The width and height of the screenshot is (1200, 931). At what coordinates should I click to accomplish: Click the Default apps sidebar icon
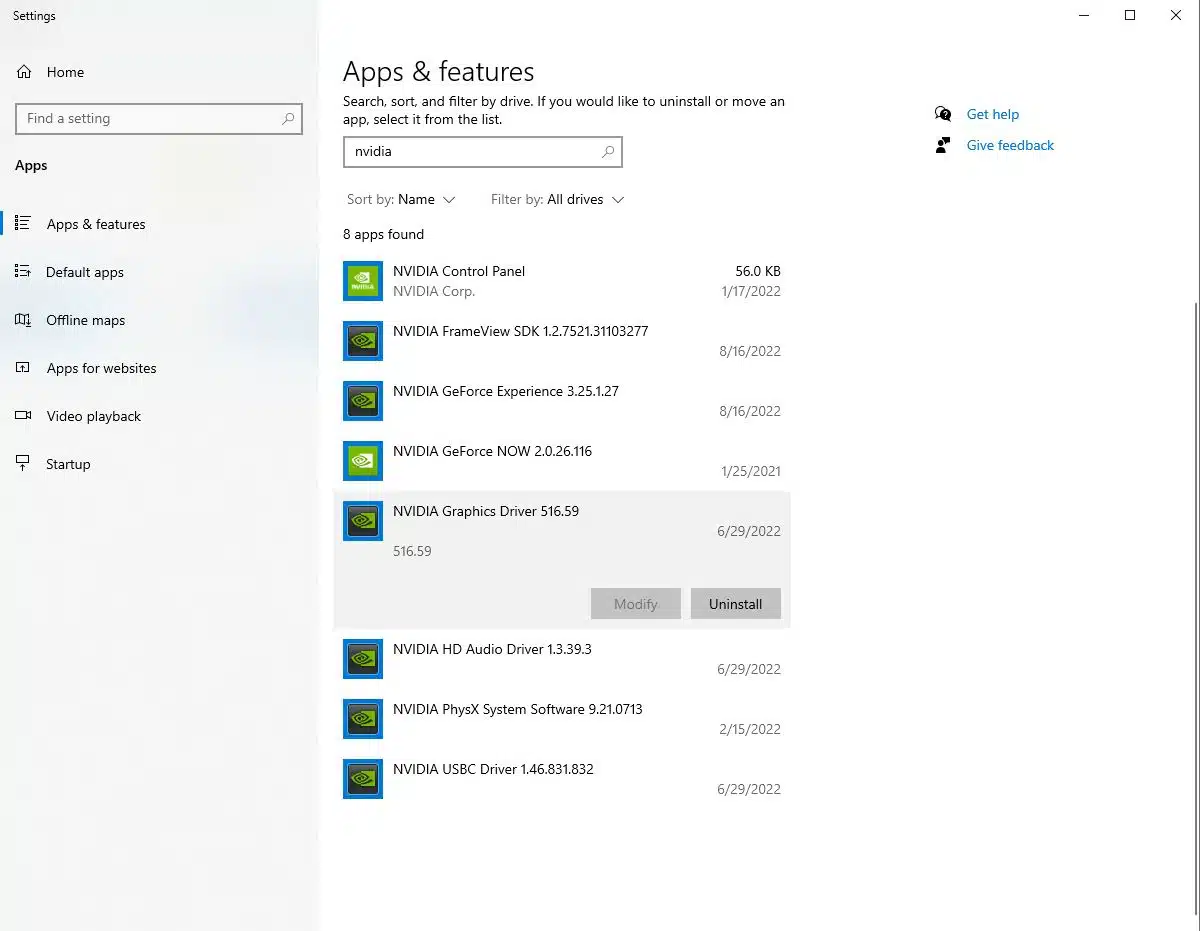pos(23,271)
